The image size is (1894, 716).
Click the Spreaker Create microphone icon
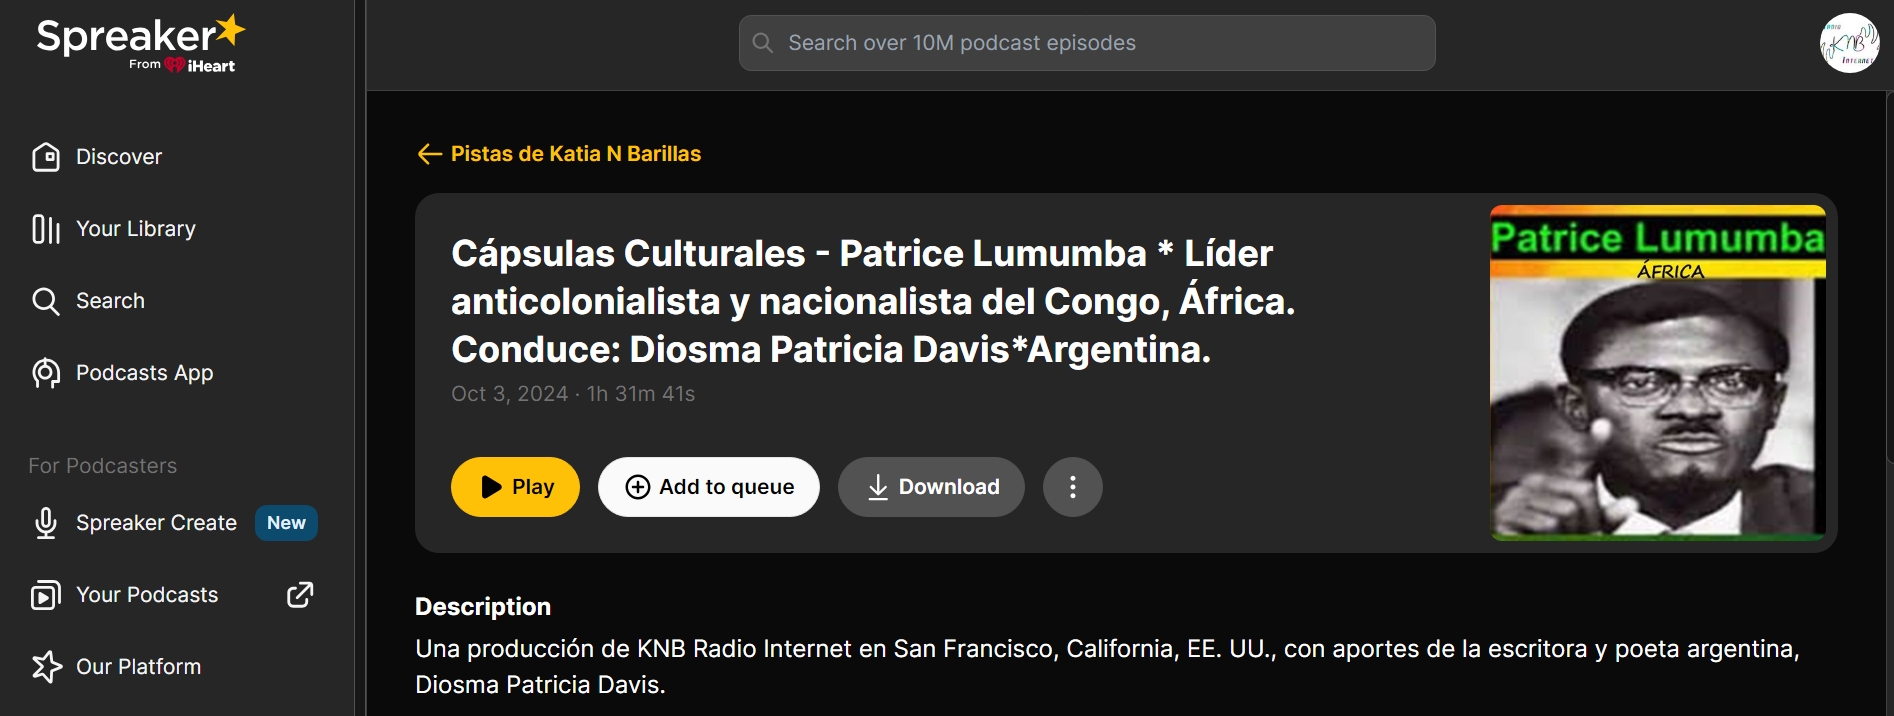pos(46,523)
